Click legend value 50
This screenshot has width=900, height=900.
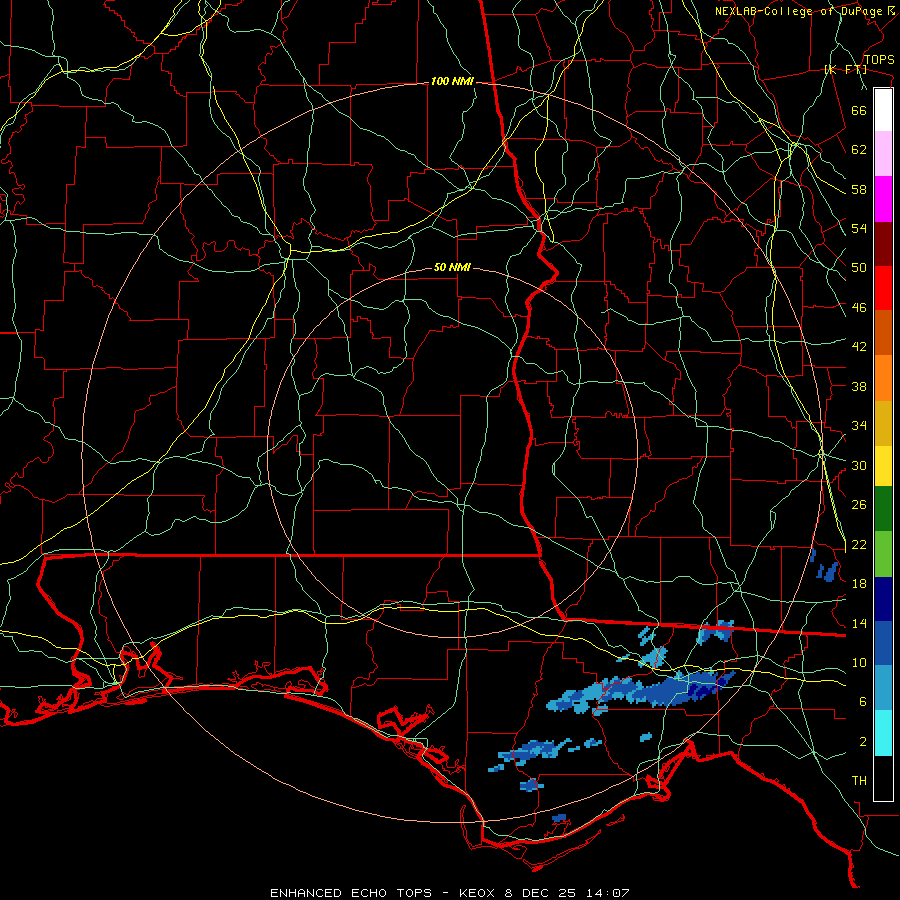[859, 267]
